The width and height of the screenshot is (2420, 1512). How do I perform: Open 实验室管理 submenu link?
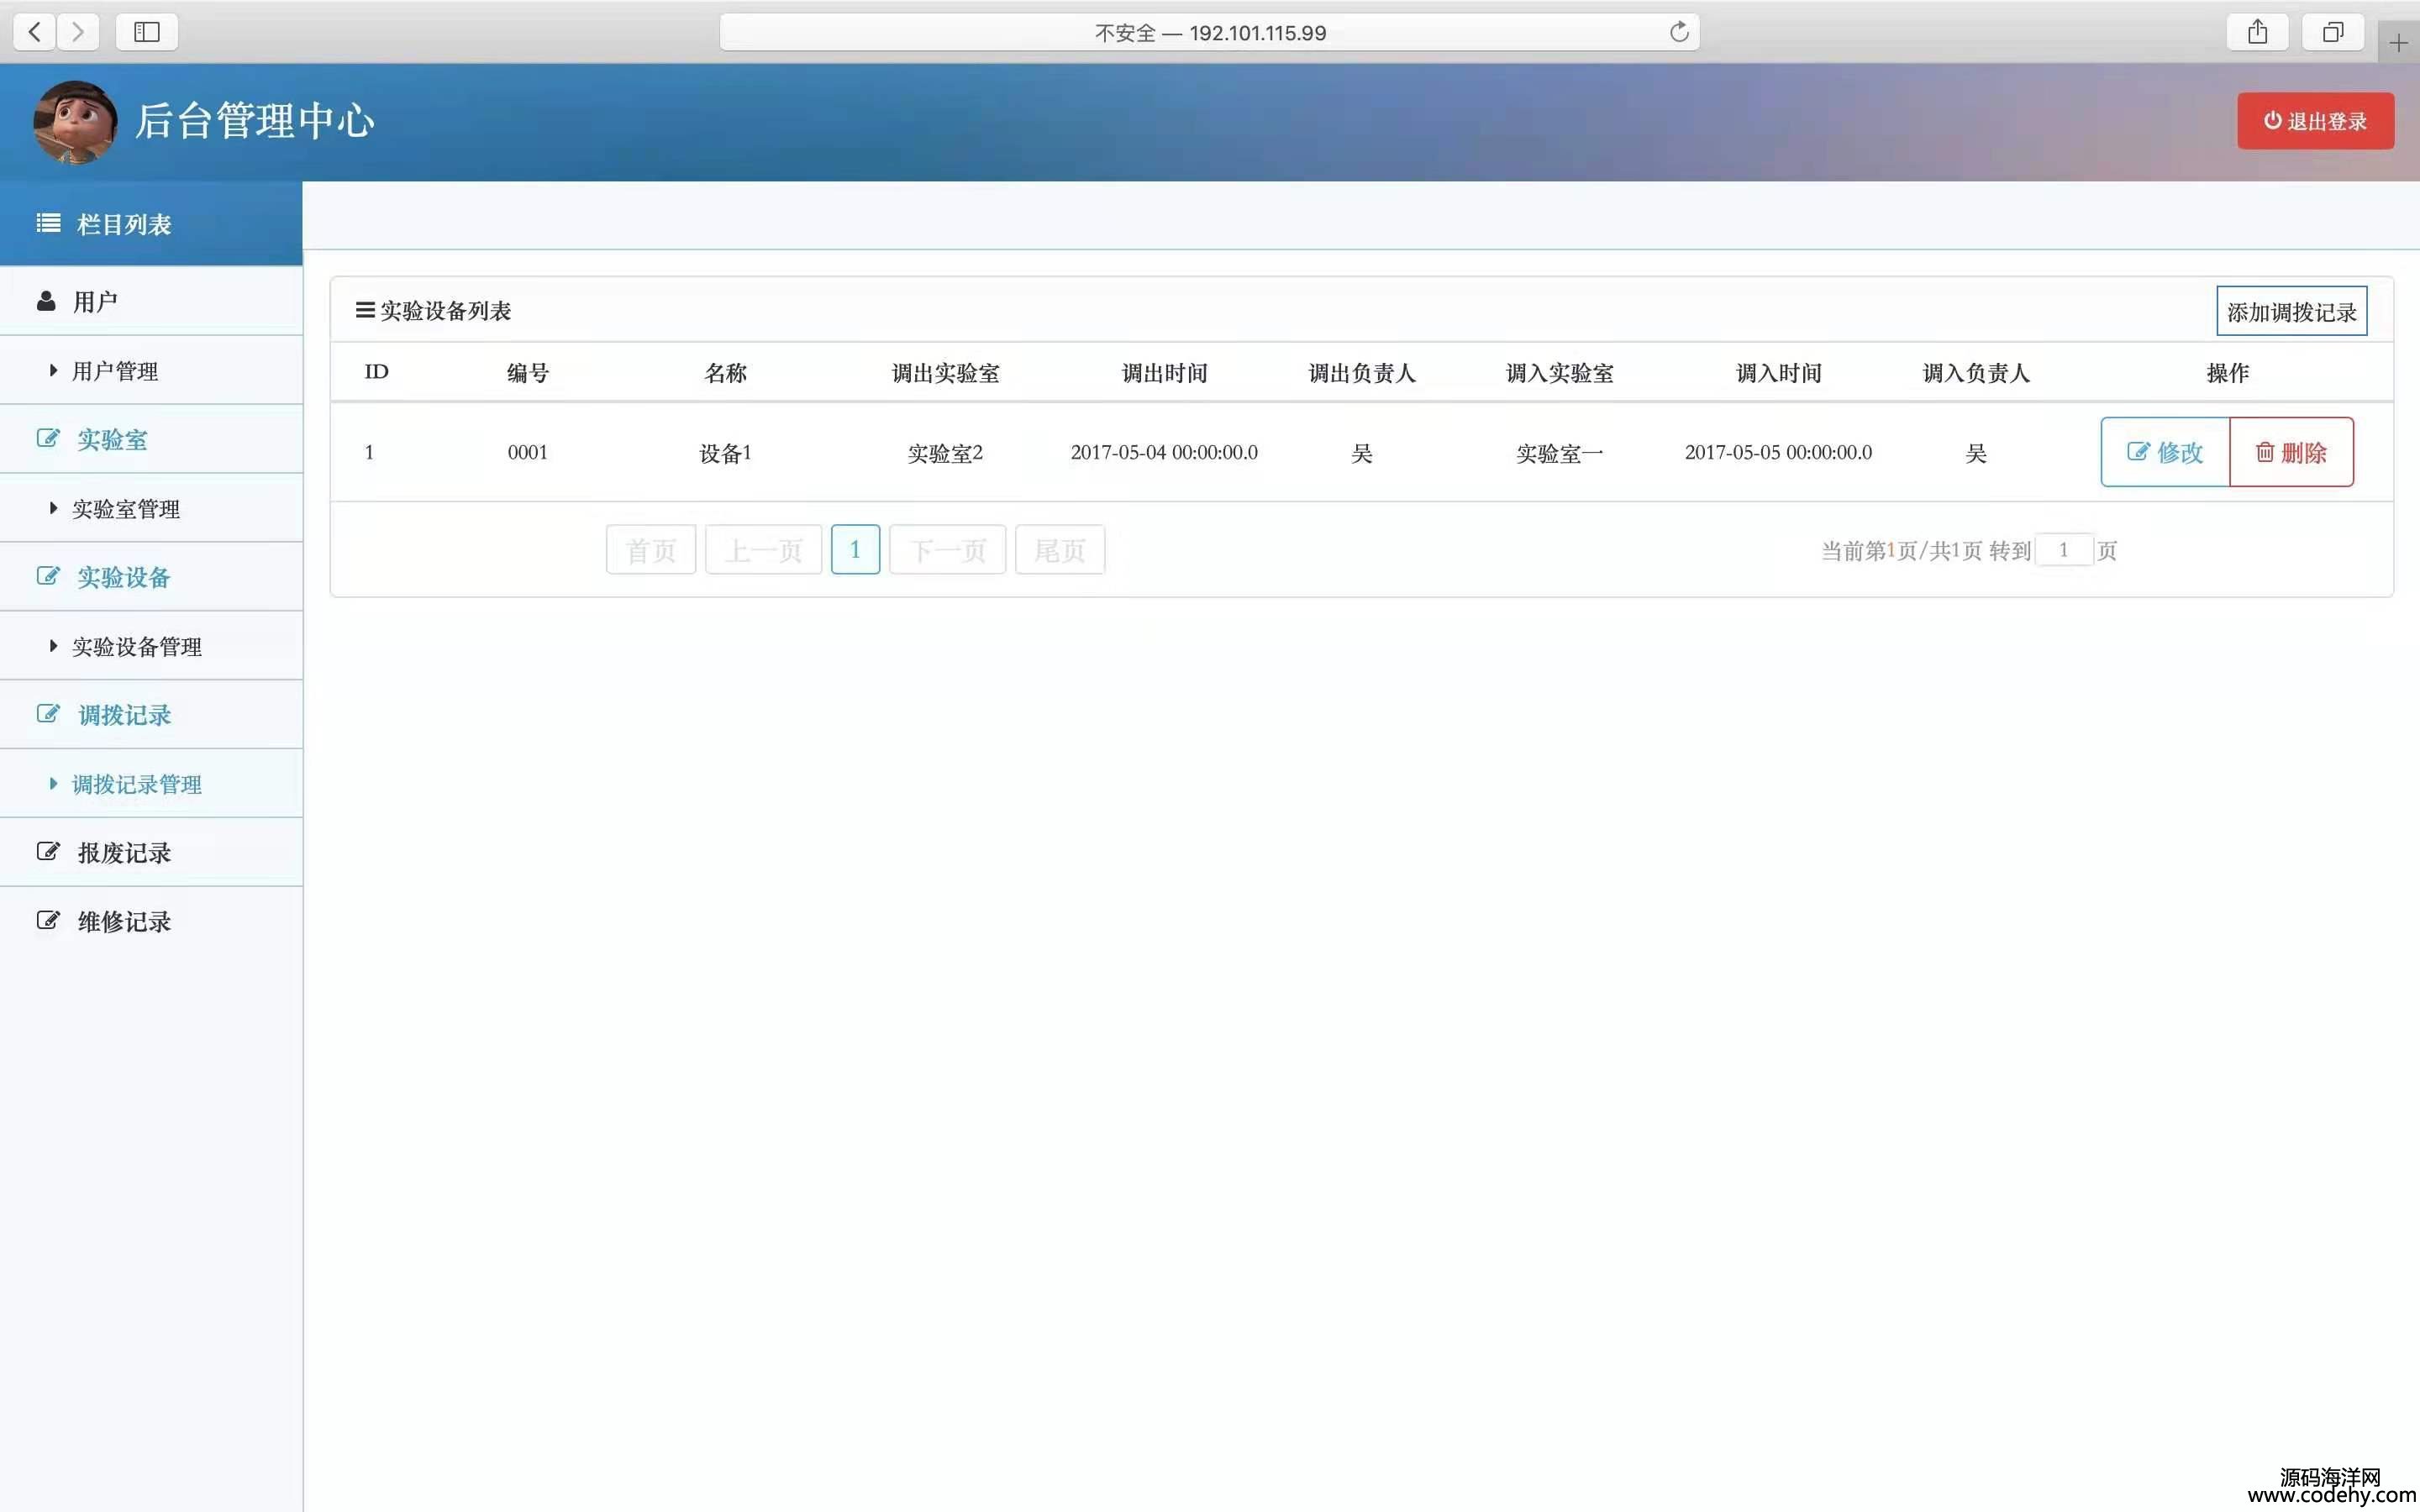(126, 509)
